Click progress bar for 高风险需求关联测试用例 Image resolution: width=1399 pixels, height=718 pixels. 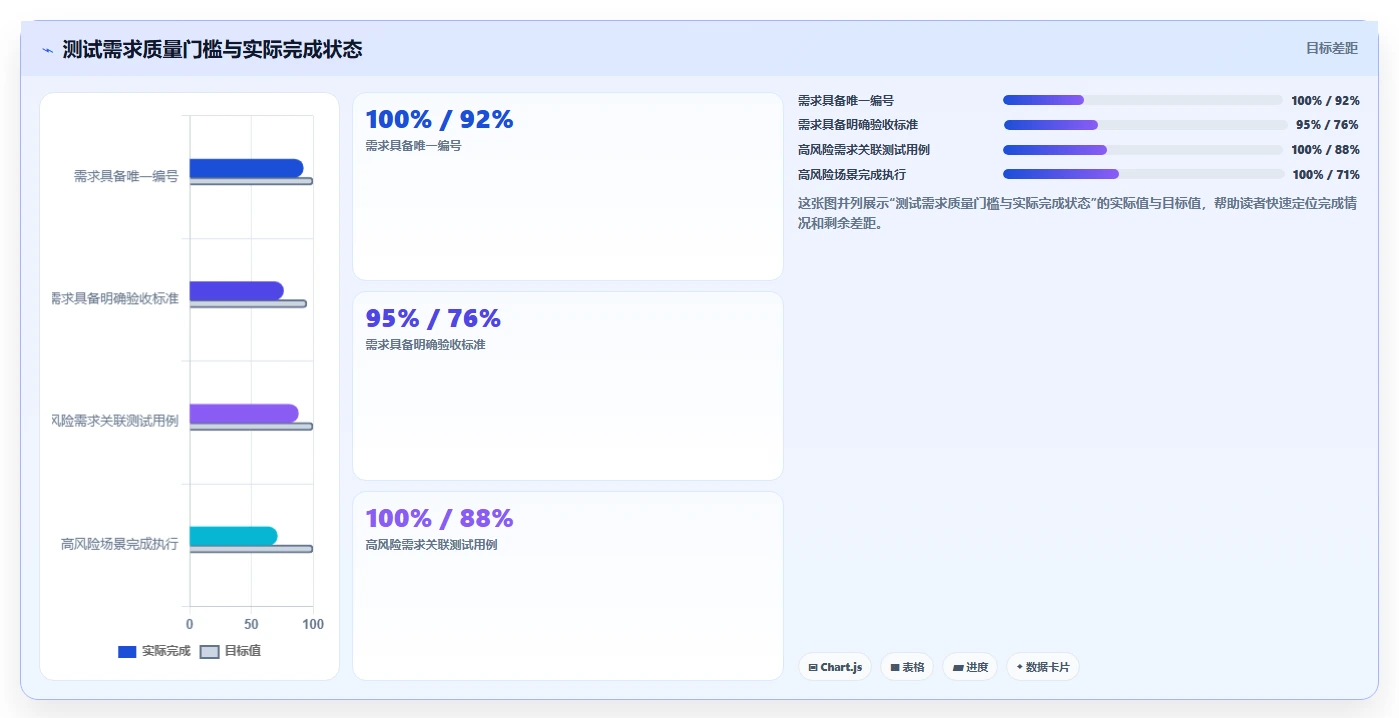pyautogui.click(x=1142, y=150)
